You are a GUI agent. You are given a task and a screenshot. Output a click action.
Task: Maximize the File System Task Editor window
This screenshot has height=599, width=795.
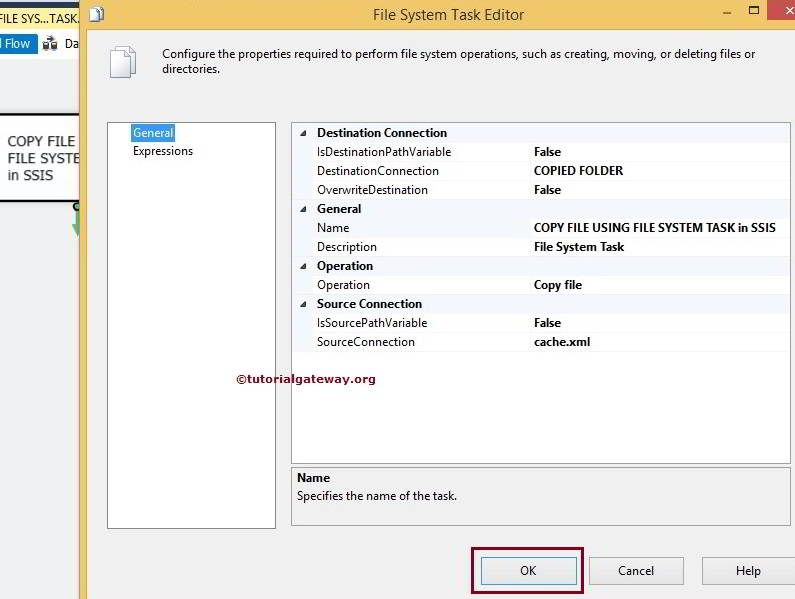pos(754,11)
